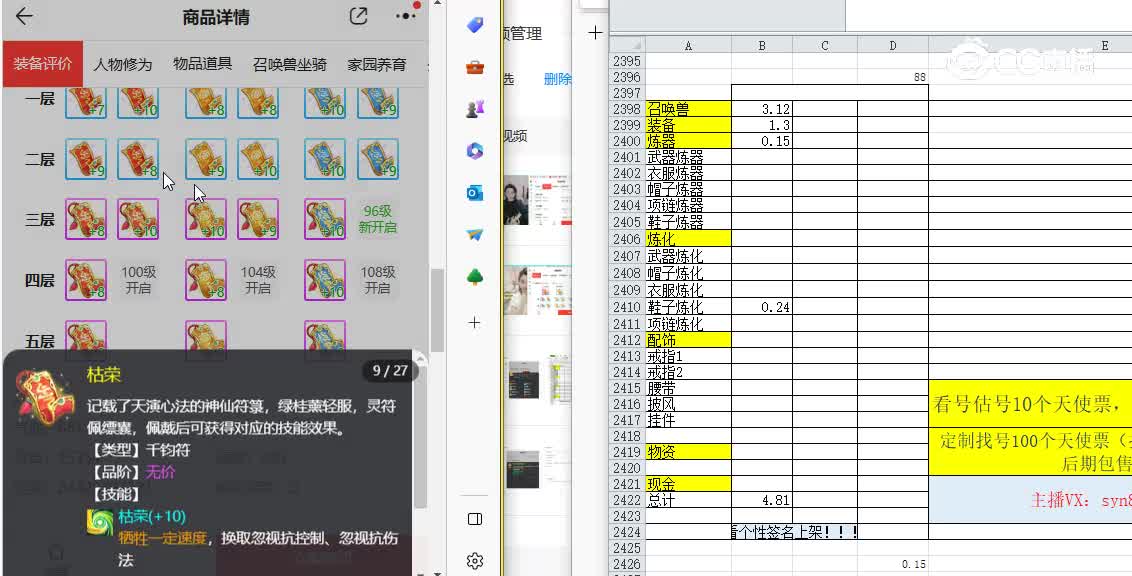The height and width of the screenshot is (576, 1132).
Task: Click the 3.12 value cell
Action: click(x=762, y=109)
